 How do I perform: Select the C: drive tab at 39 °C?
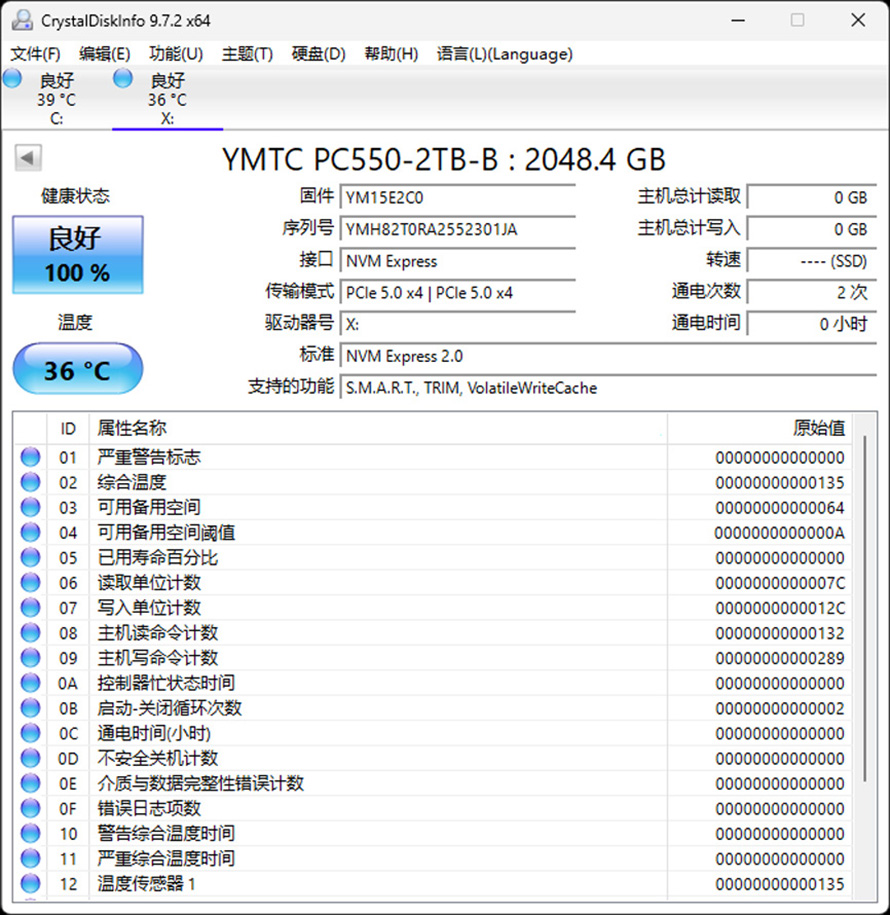coord(56,100)
